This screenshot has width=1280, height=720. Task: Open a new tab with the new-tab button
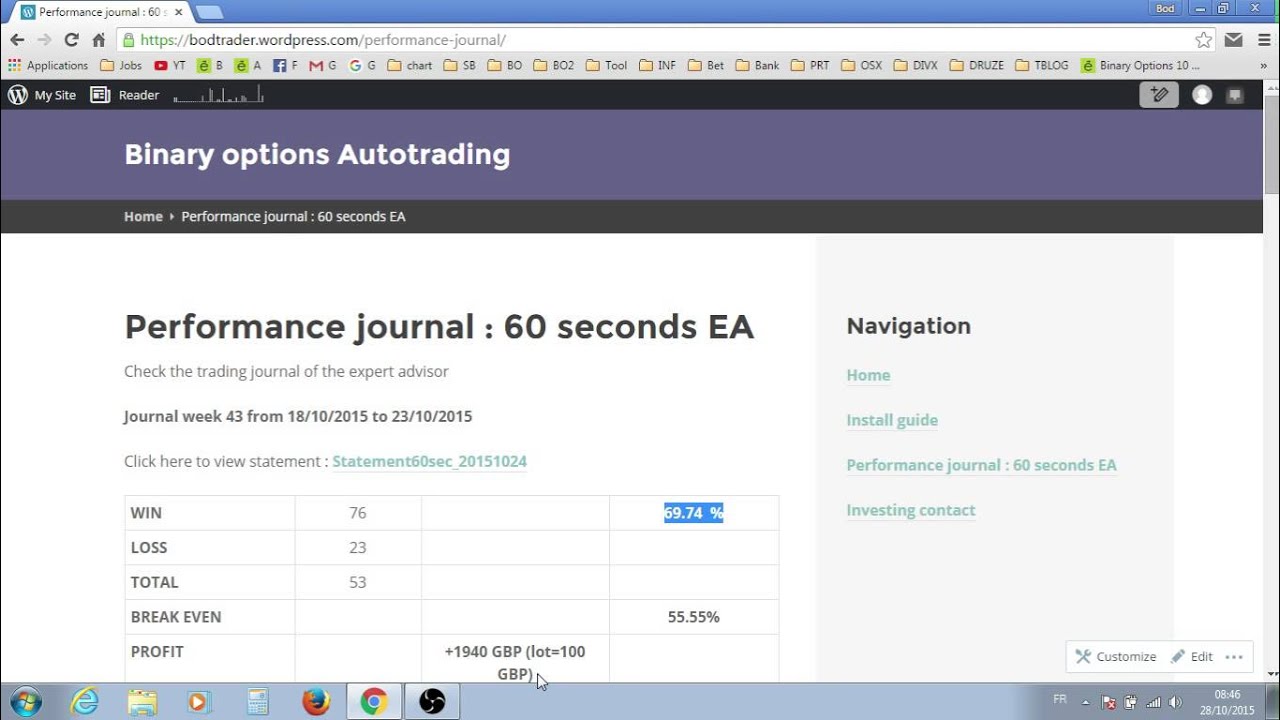(x=210, y=12)
